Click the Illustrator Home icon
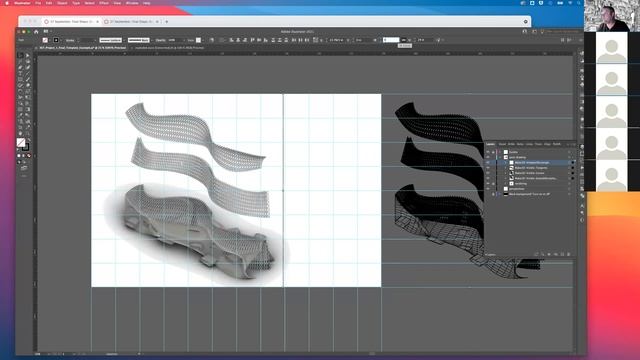Screen dimensions: 640x360 point(36,31)
